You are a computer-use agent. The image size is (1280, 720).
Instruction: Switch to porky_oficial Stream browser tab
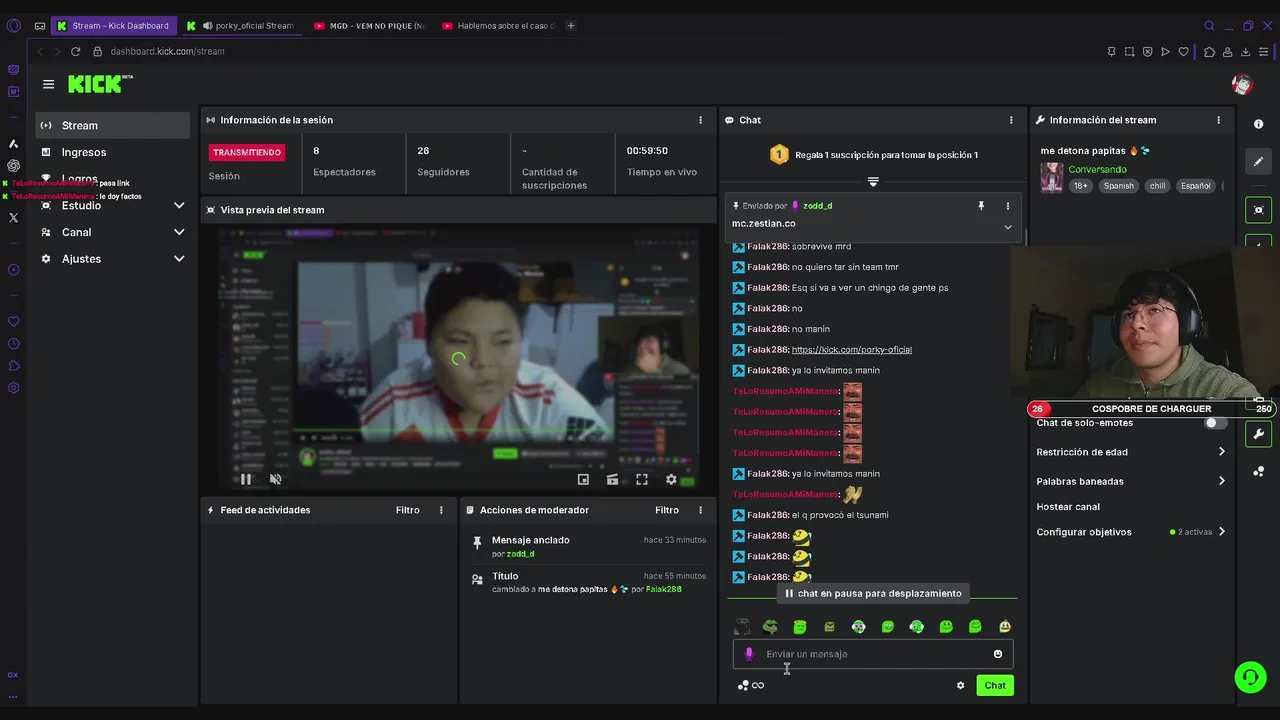(x=241, y=26)
